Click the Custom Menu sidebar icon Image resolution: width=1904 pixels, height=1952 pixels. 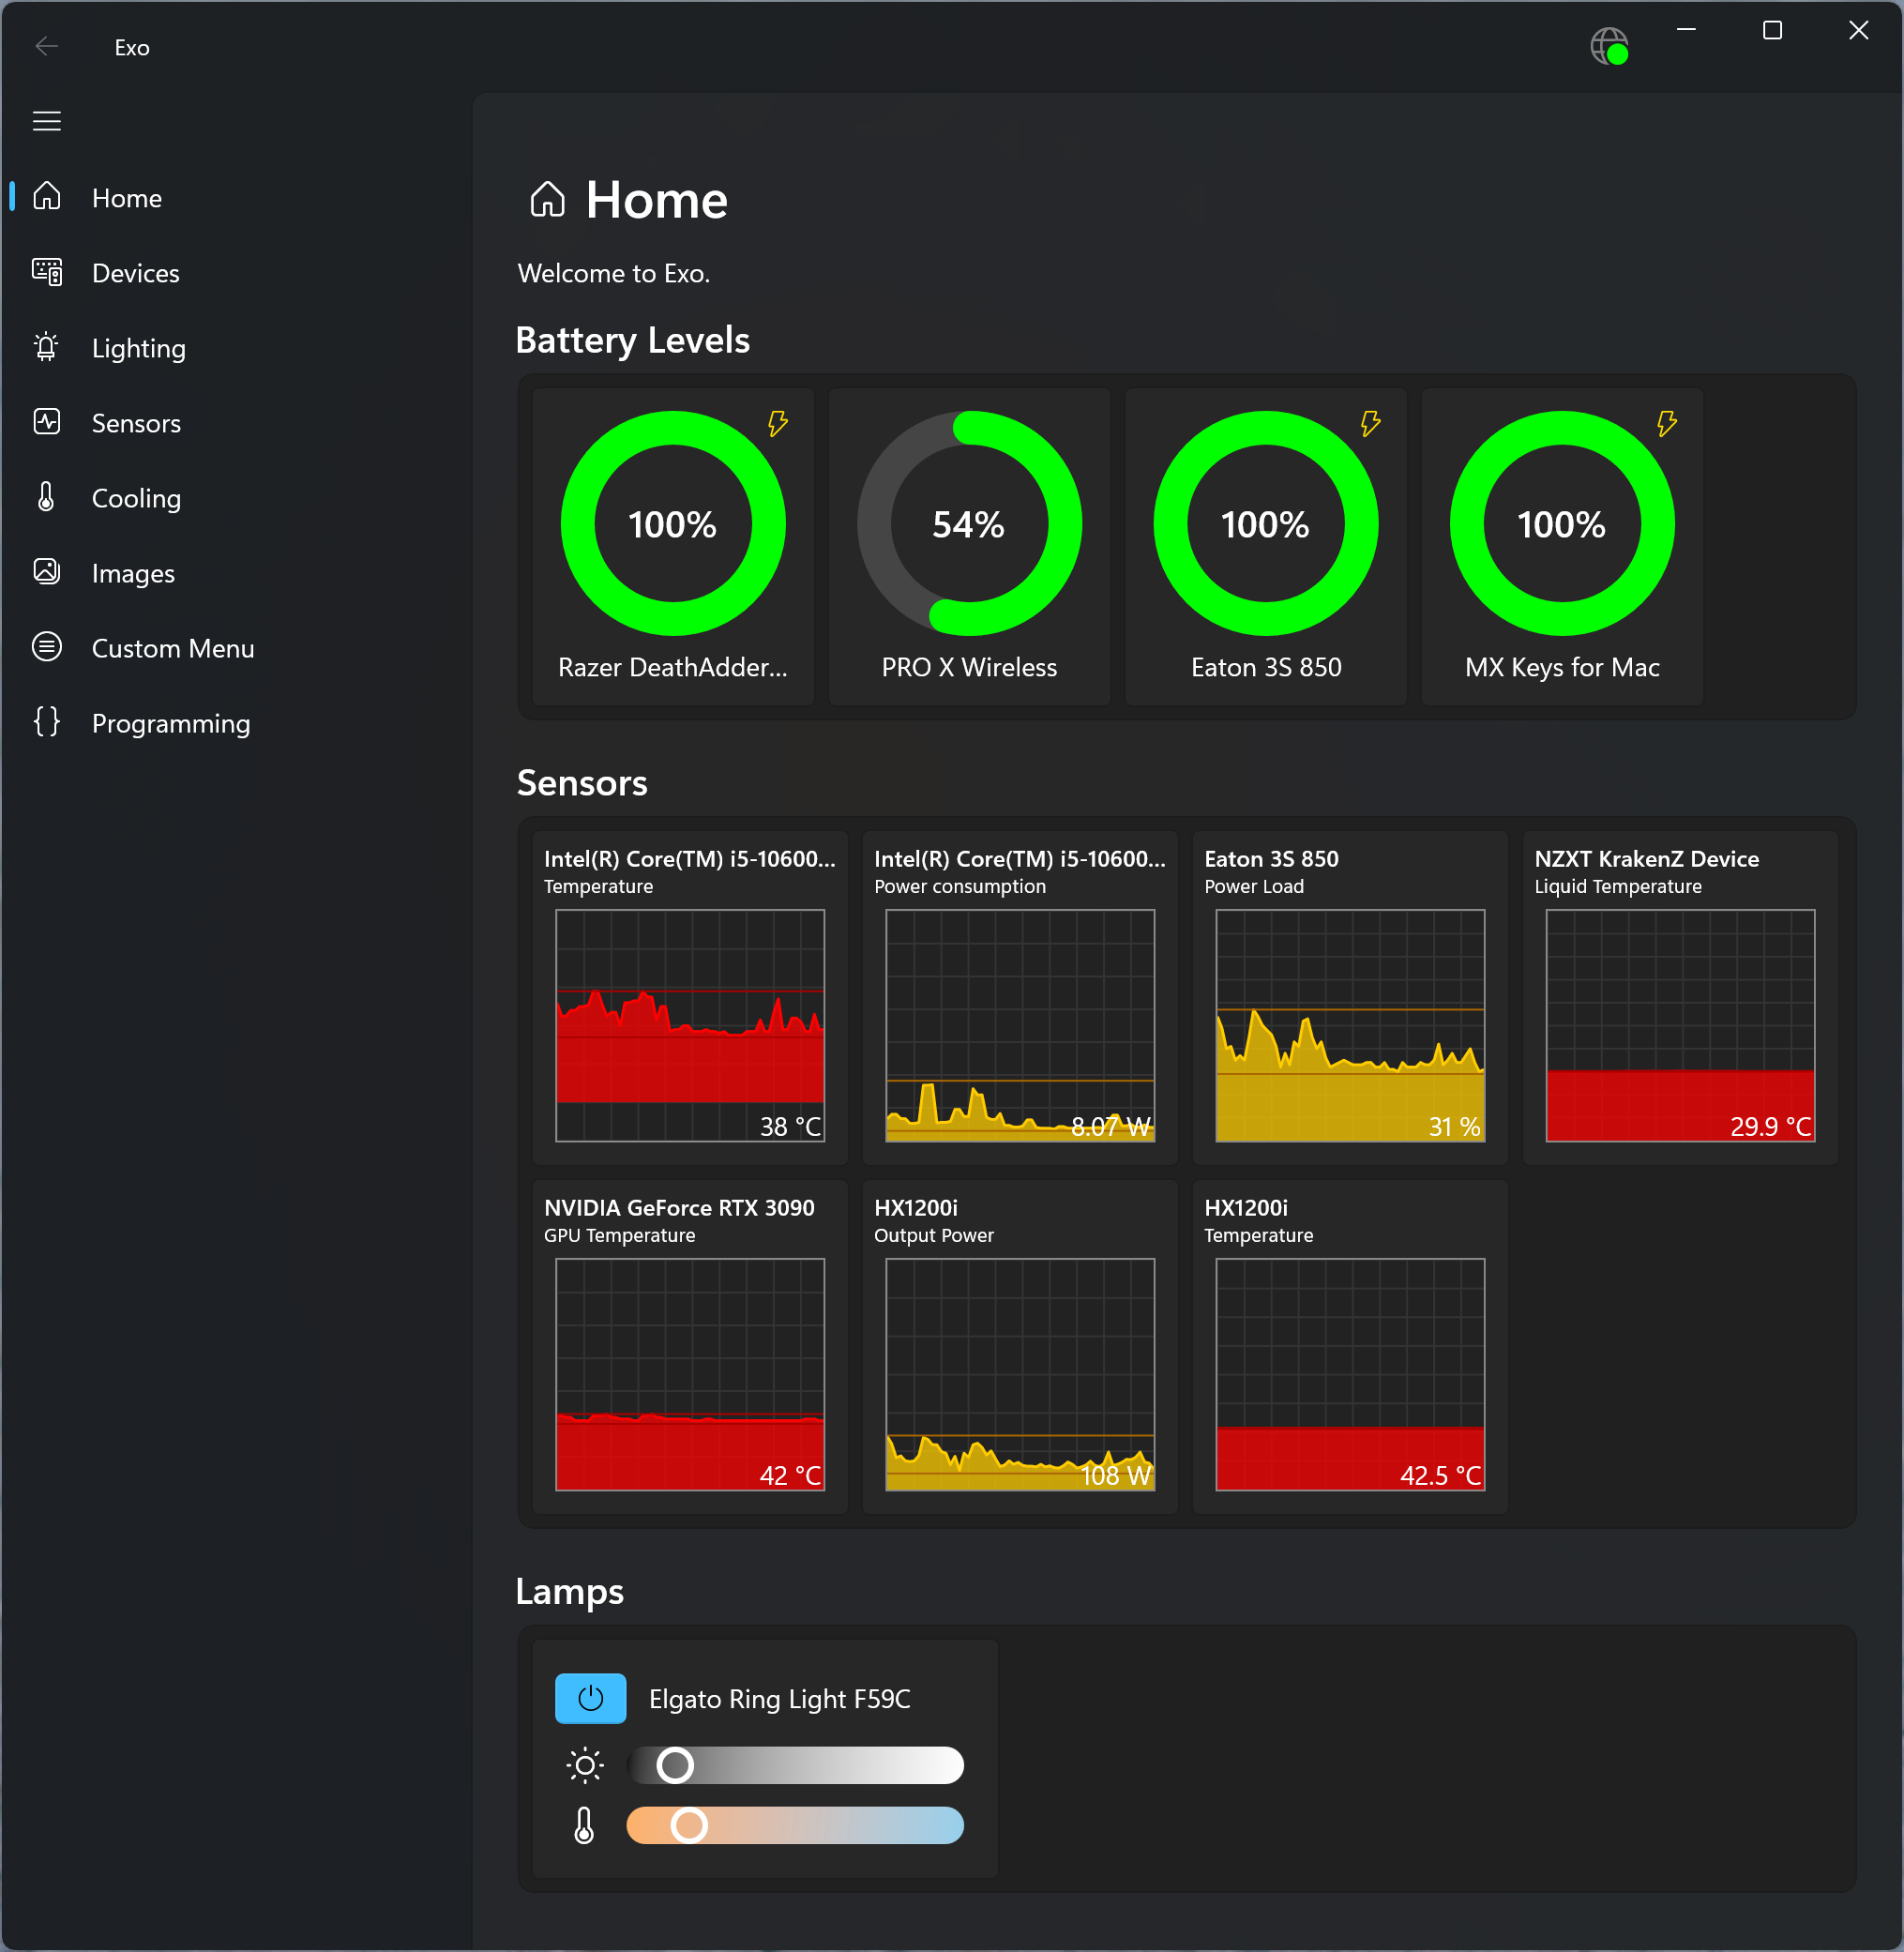tap(47, 647)
